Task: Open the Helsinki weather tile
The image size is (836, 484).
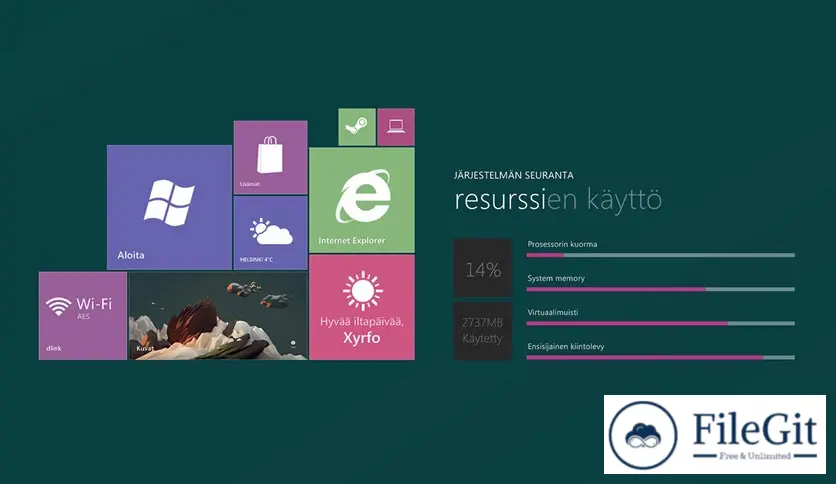Action: (270, 232)
